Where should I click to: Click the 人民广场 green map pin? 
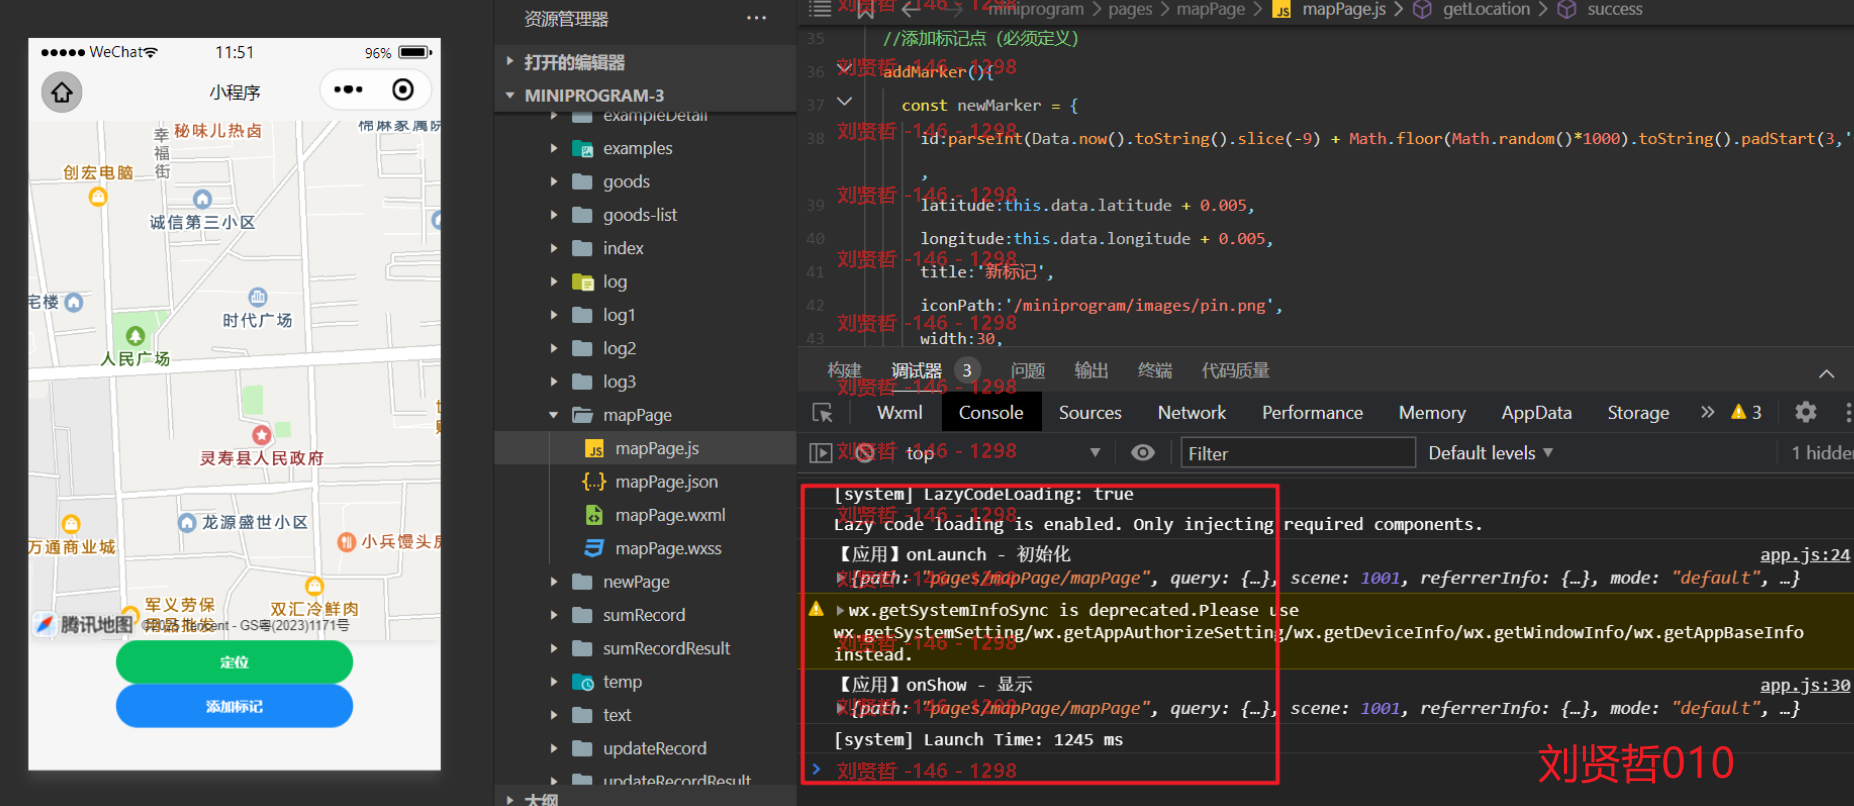(x=135, y=336)
